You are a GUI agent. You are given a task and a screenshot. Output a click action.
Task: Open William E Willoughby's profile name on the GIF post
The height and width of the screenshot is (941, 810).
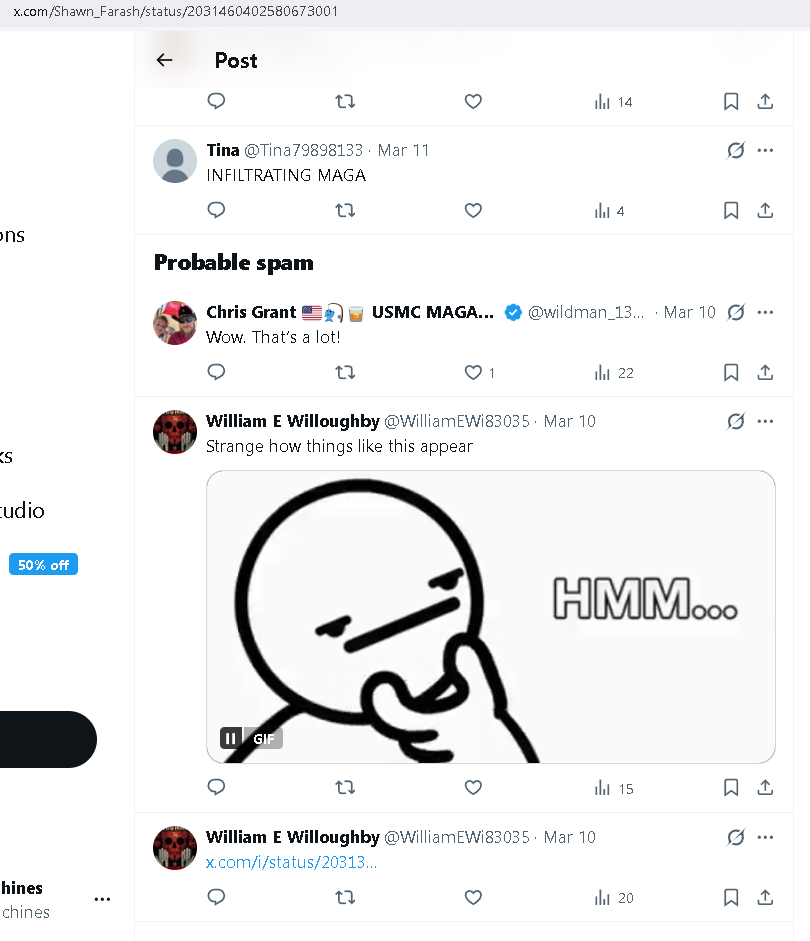pyautogui.click(x=292, y=421)
